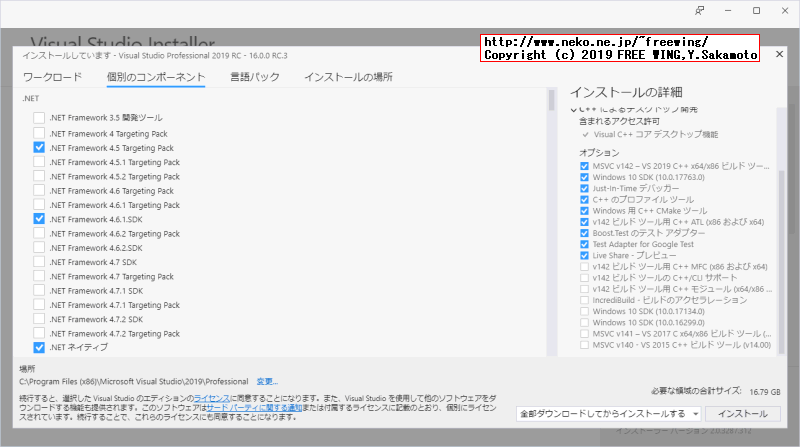The height and width of the screenshot is (447, 800).
Task: Uncheck MSVC v142 VS 2019 C++ build tools
Action: 584,166
